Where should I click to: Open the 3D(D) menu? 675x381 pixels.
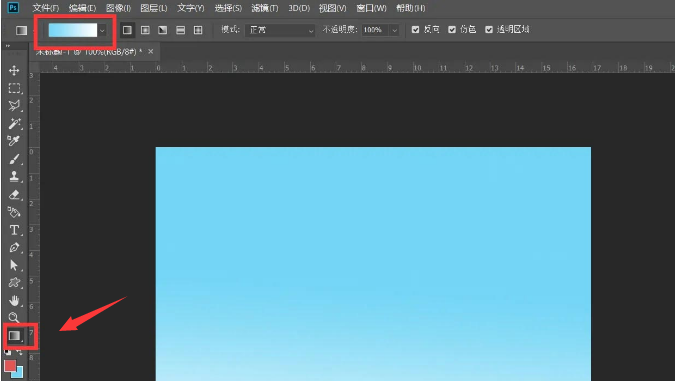coord(299,8)
